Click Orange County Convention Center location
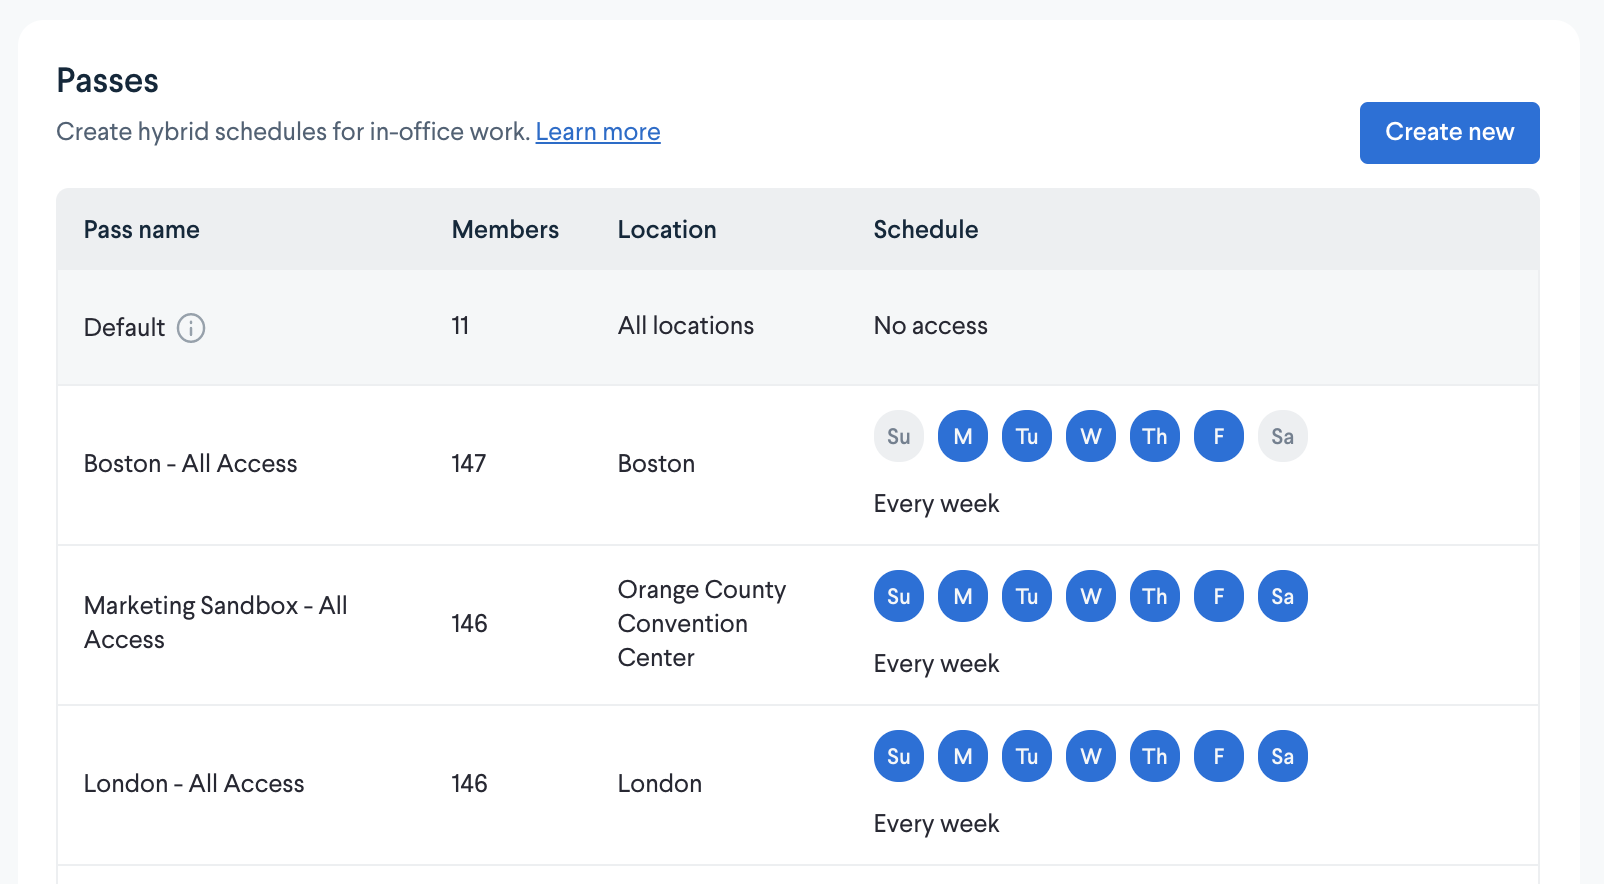1604x884 pixels. coord(702,623)
